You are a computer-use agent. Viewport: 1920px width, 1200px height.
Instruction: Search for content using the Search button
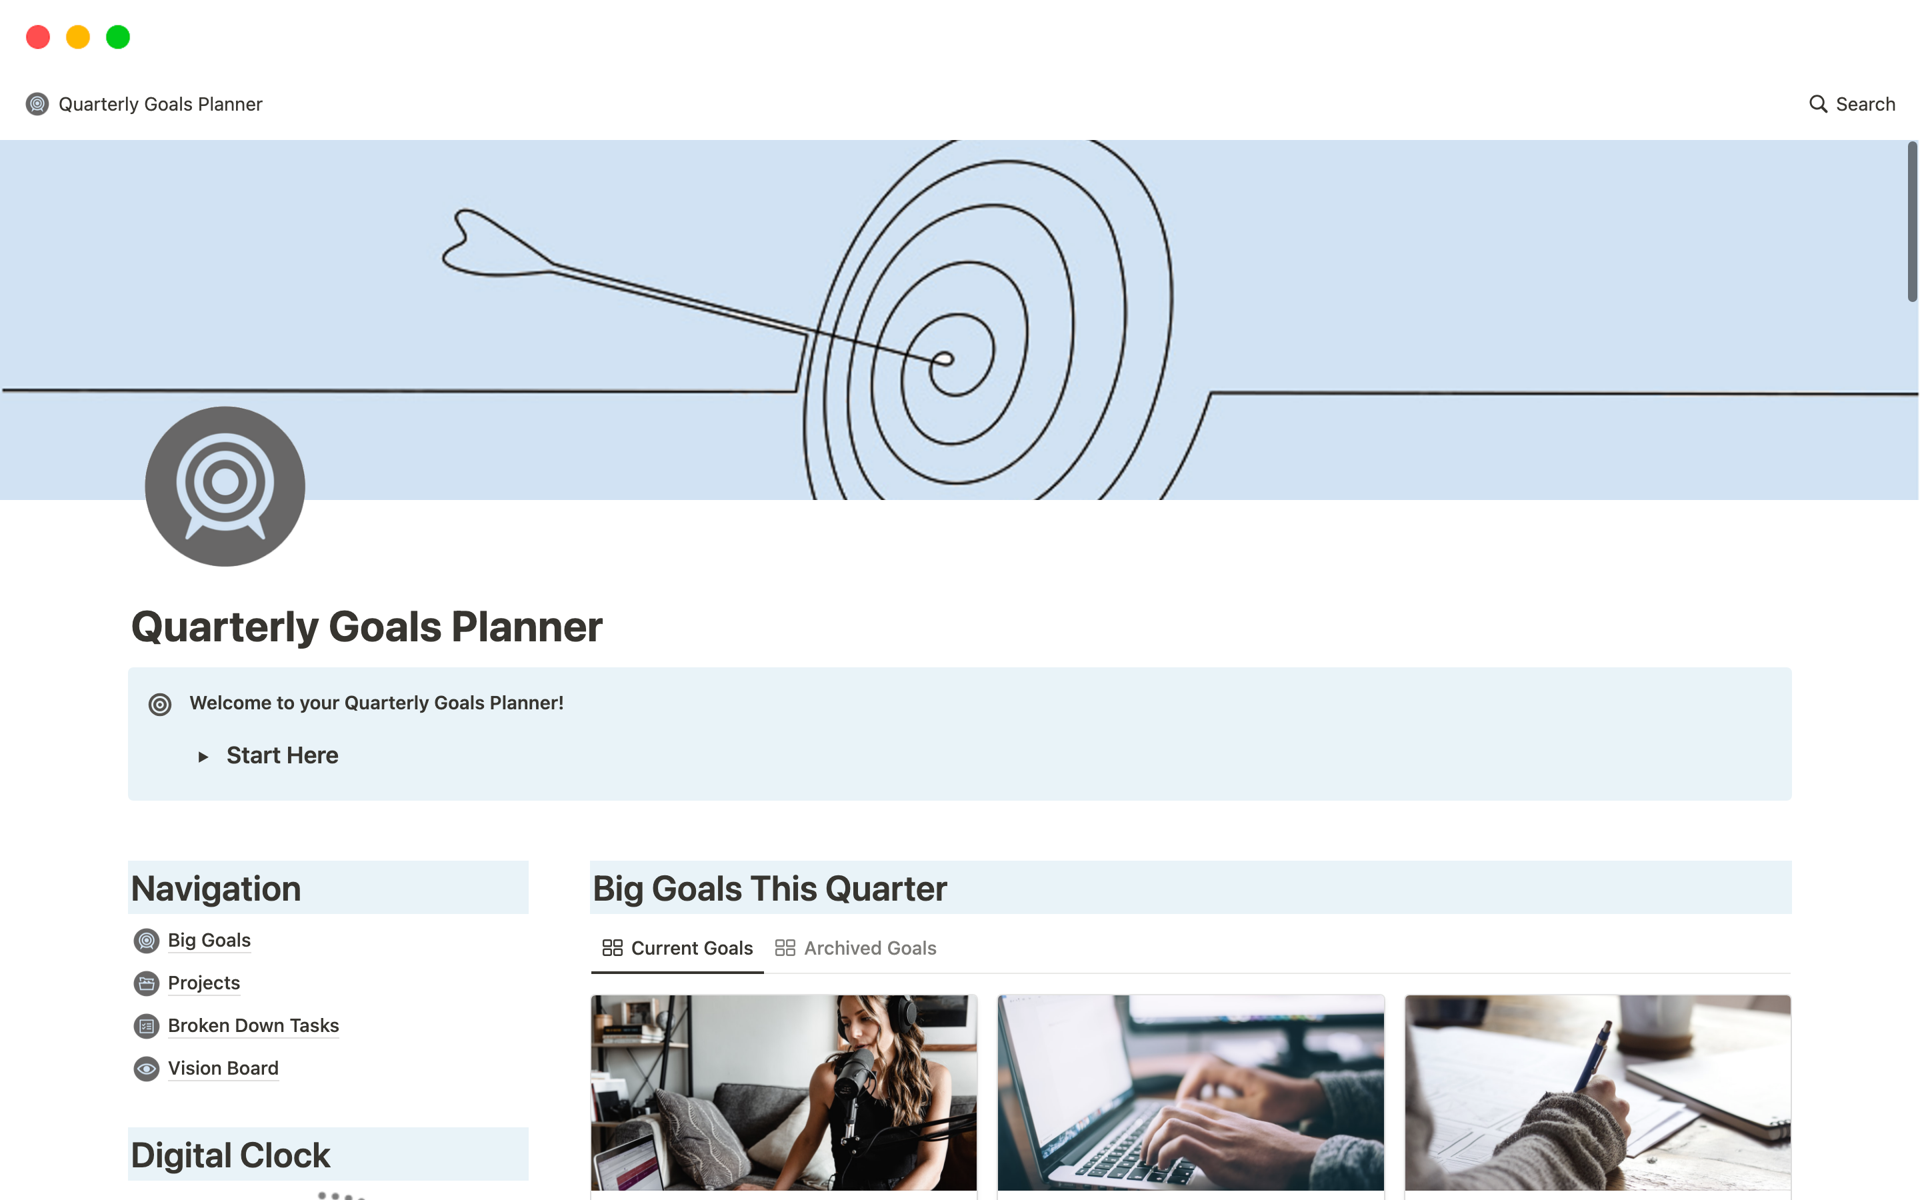click(1851, 104)
